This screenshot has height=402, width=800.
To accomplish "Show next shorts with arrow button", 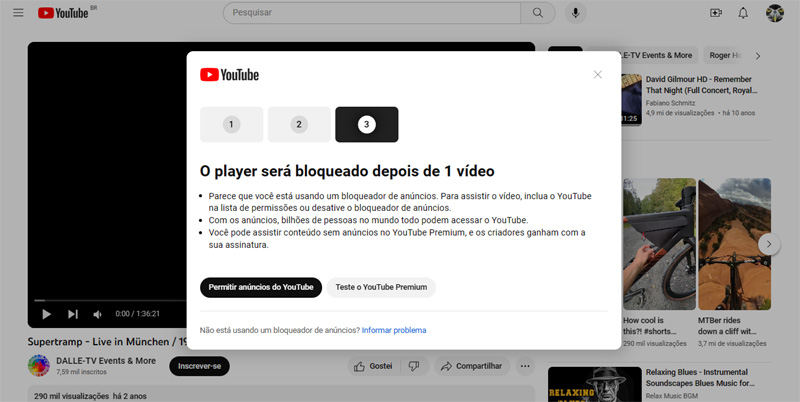I will (x=769, y=244).
